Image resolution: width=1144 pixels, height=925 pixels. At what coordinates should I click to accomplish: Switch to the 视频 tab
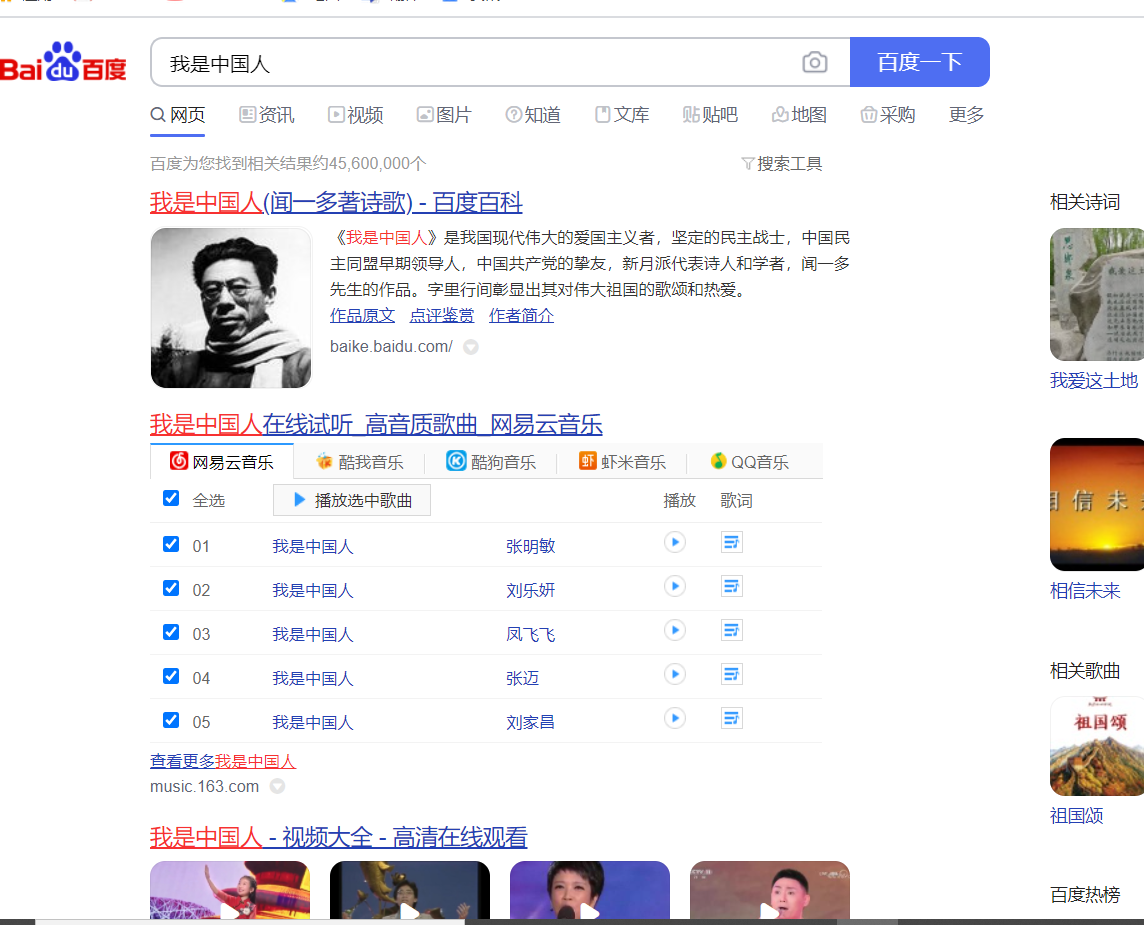(x=356, y=115)
